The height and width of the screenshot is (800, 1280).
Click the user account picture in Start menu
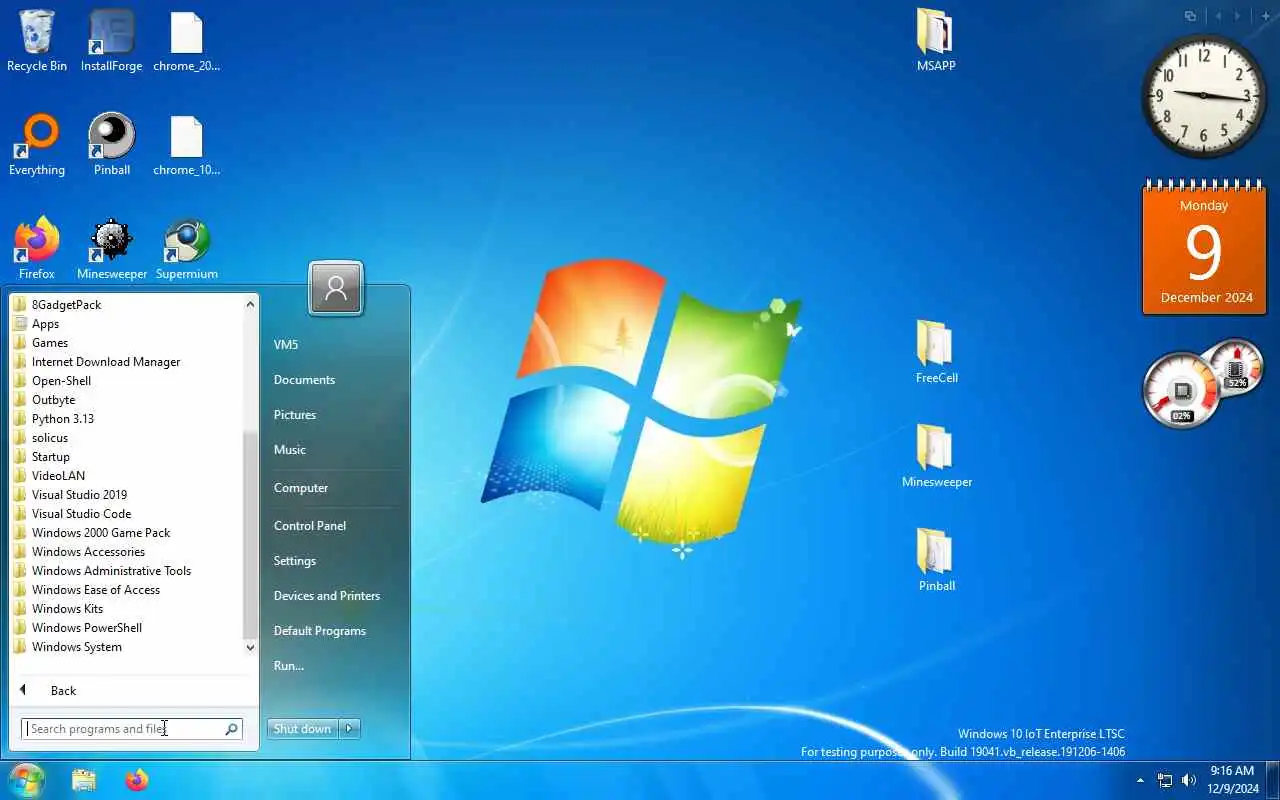[336, 289]
